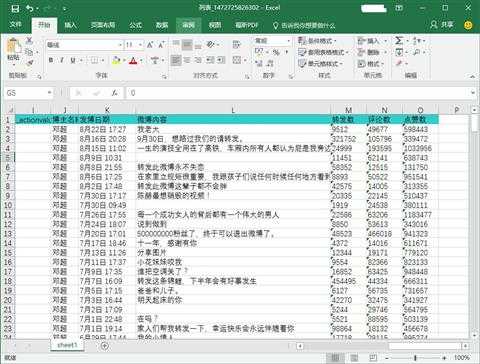Click the Fill down-arrow icon in editing group
This screenshot has height=364, width=480.
tap(399, 52)
